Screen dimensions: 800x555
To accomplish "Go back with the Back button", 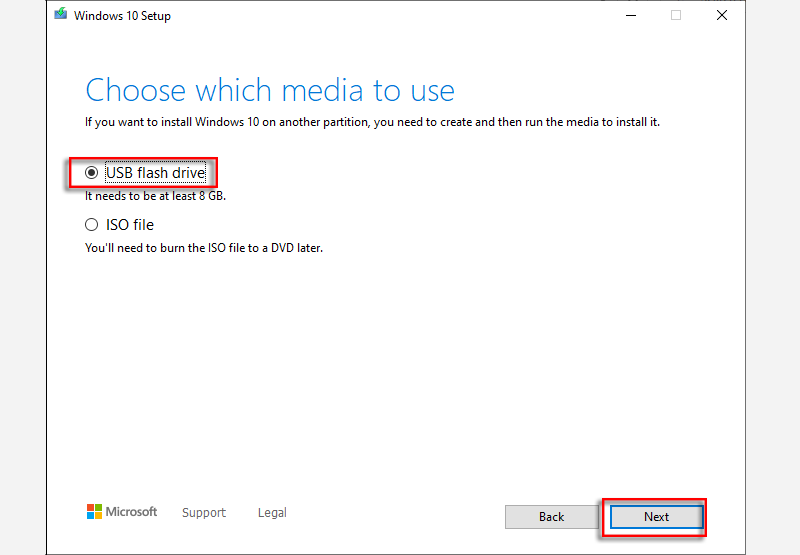I will point(551,517).
